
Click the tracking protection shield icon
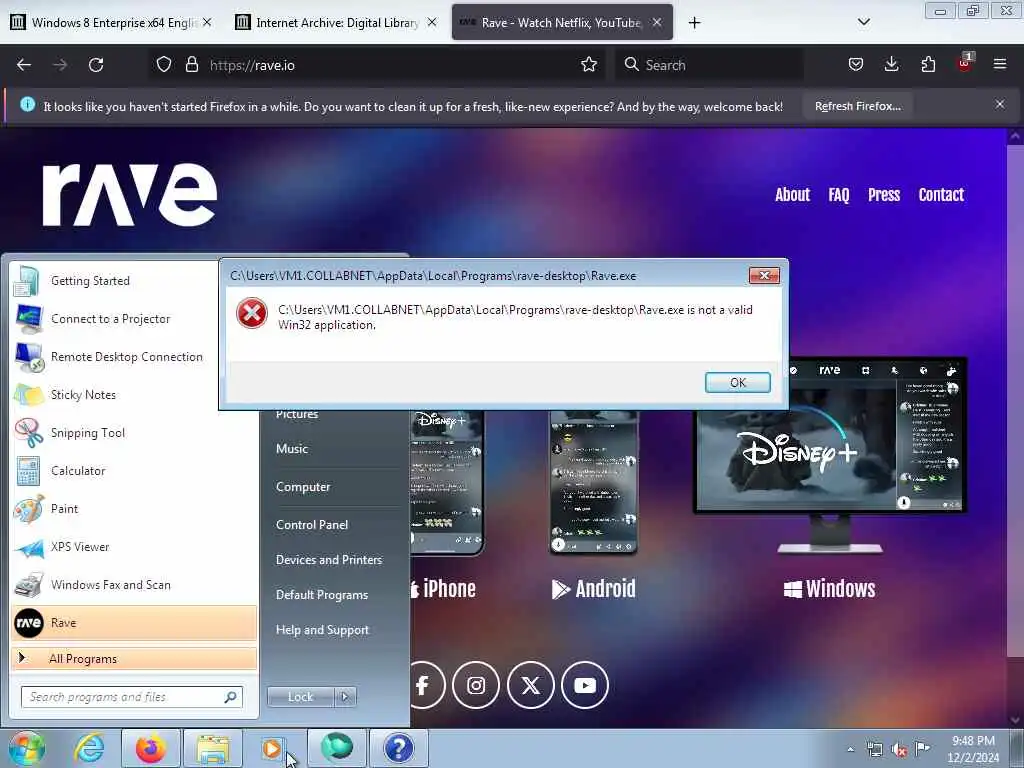point(164,65)
